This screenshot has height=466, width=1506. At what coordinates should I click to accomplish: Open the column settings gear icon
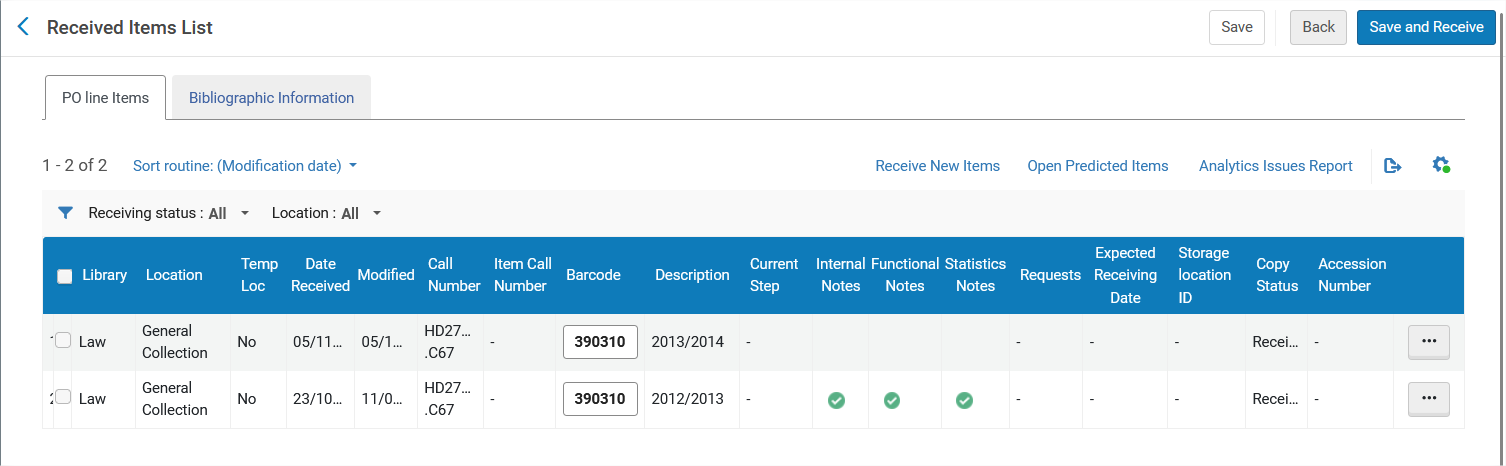click(x=1441, y=165)
